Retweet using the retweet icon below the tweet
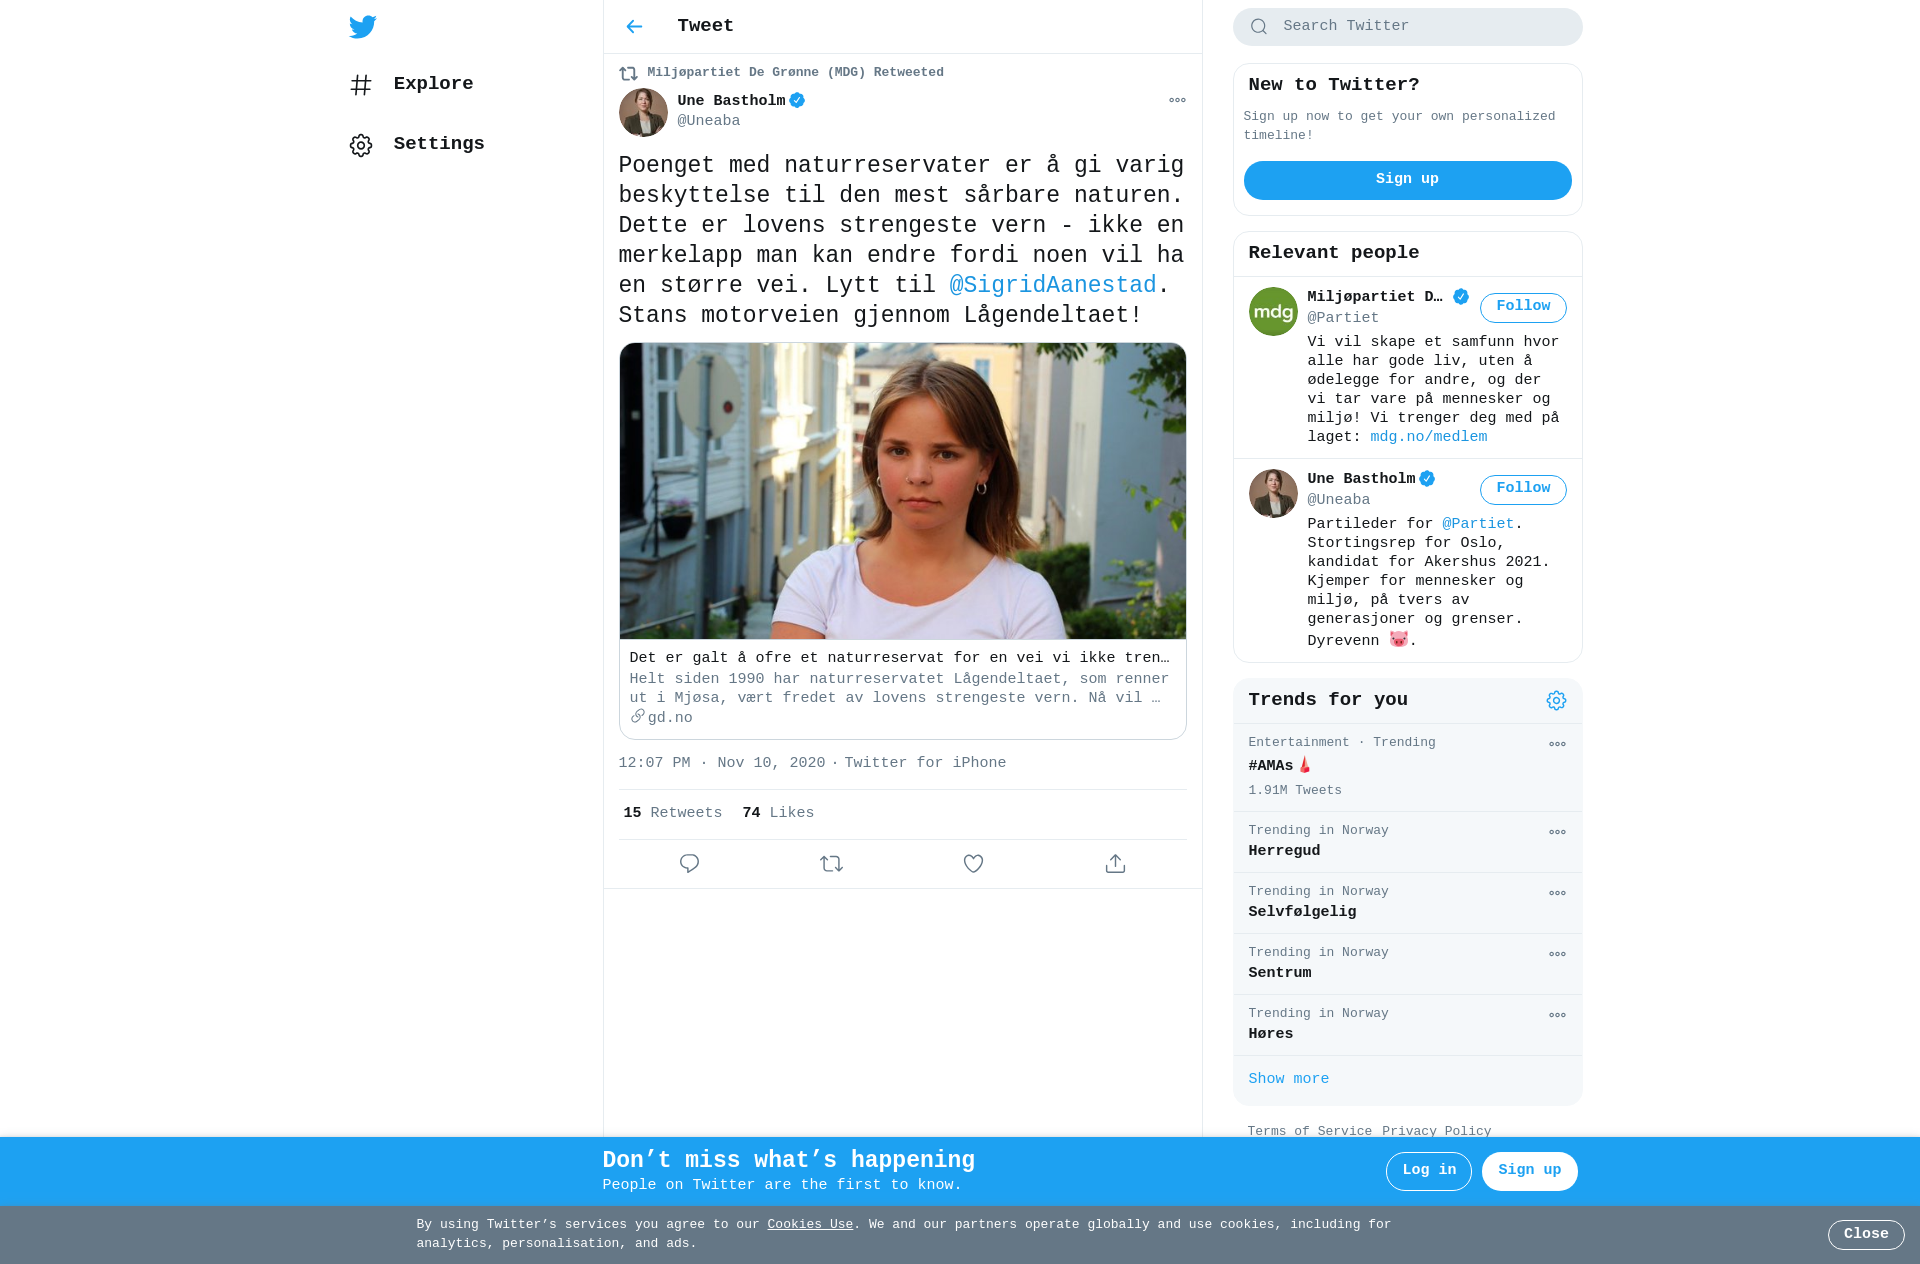 [x=831, y=863]
